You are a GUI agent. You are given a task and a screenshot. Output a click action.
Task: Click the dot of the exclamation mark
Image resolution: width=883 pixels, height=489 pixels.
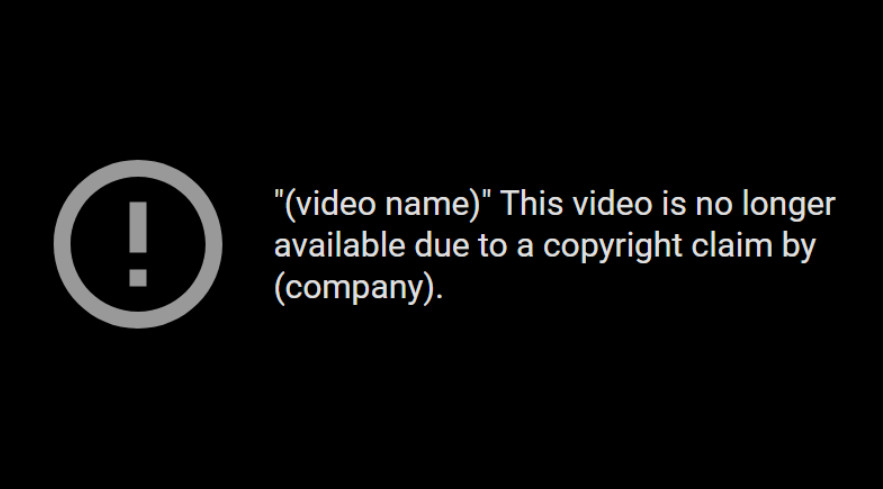pyautogui.click(x=138, y=278)
